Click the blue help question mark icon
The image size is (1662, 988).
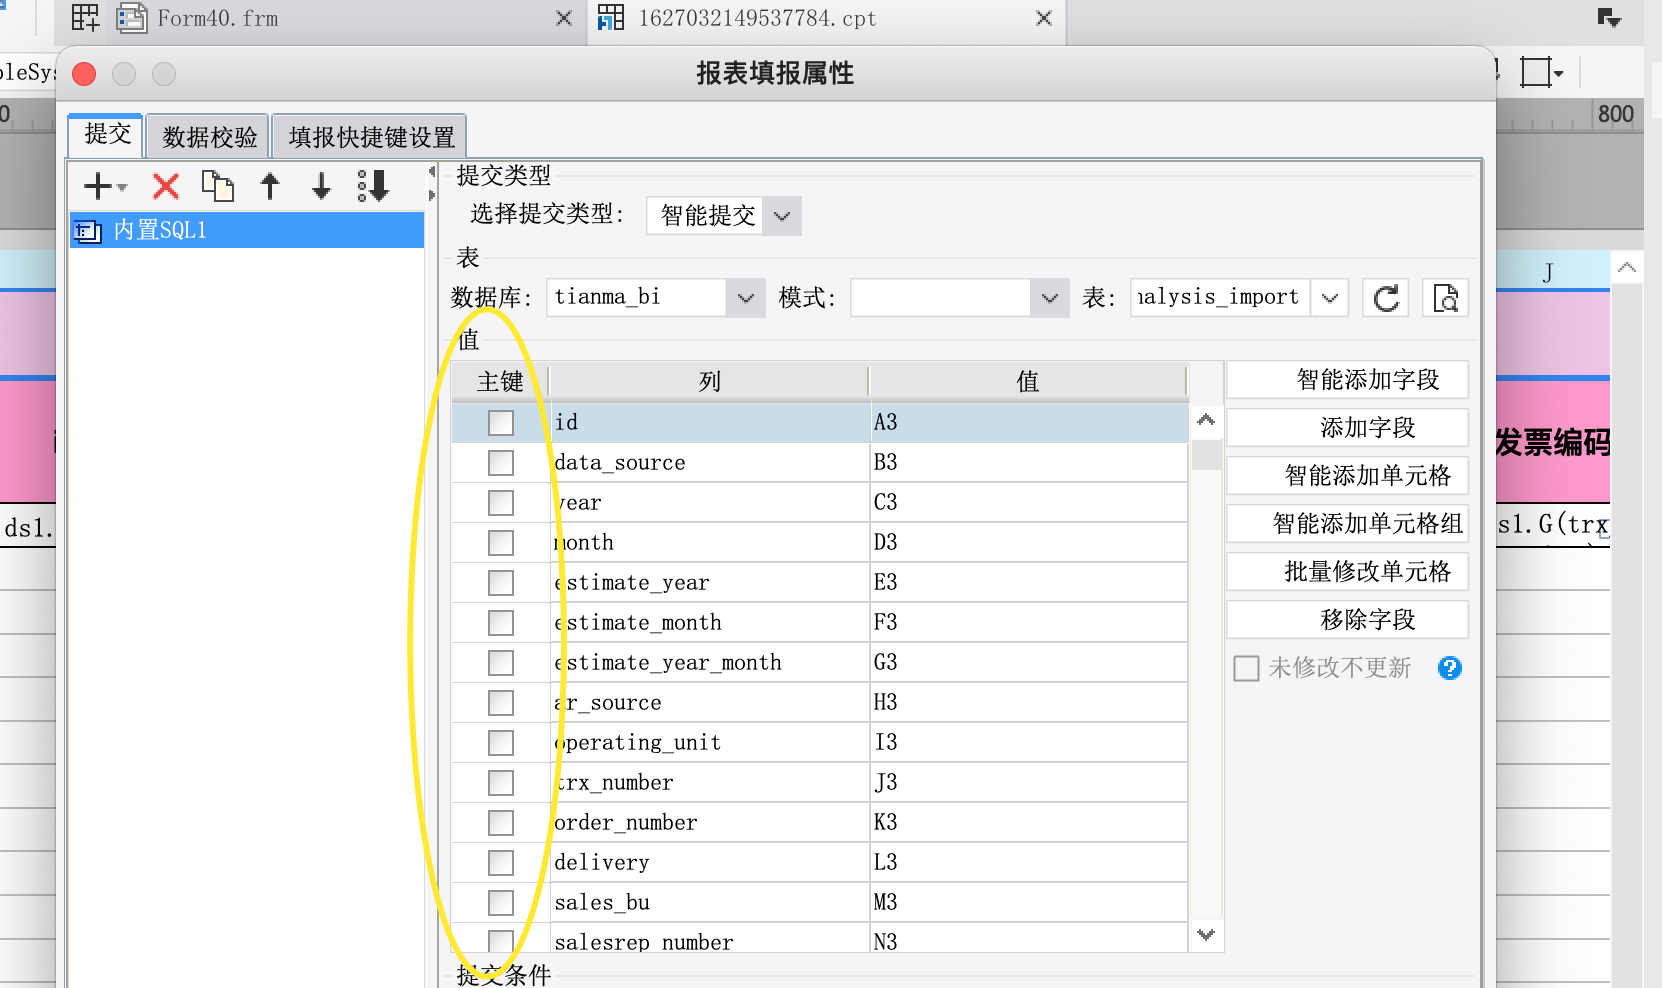pos(1450,668)
